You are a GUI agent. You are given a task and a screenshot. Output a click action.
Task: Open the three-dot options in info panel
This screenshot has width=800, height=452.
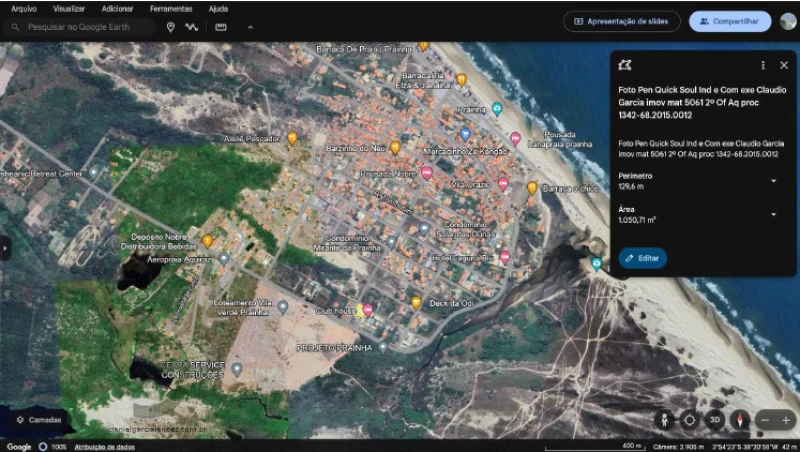[x=763, y=65]
